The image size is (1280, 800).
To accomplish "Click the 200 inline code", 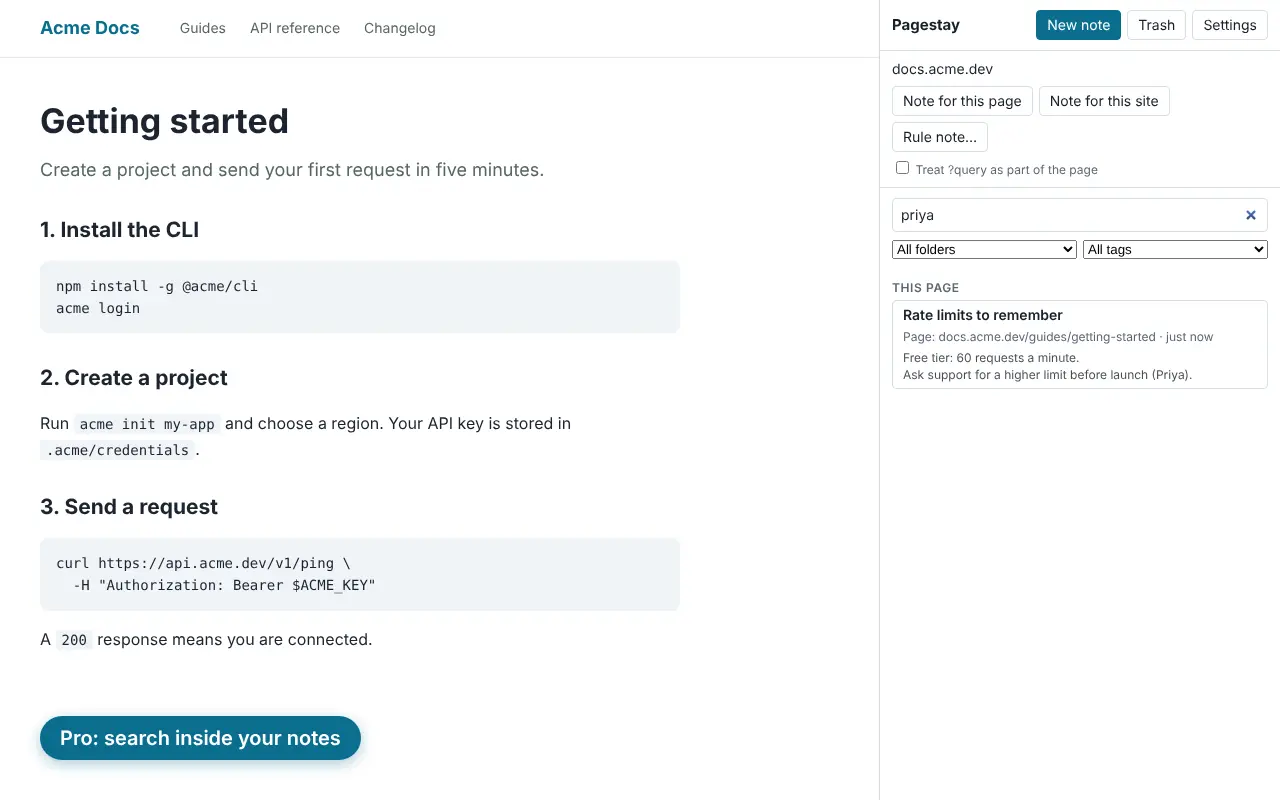I will click(74, 640).
